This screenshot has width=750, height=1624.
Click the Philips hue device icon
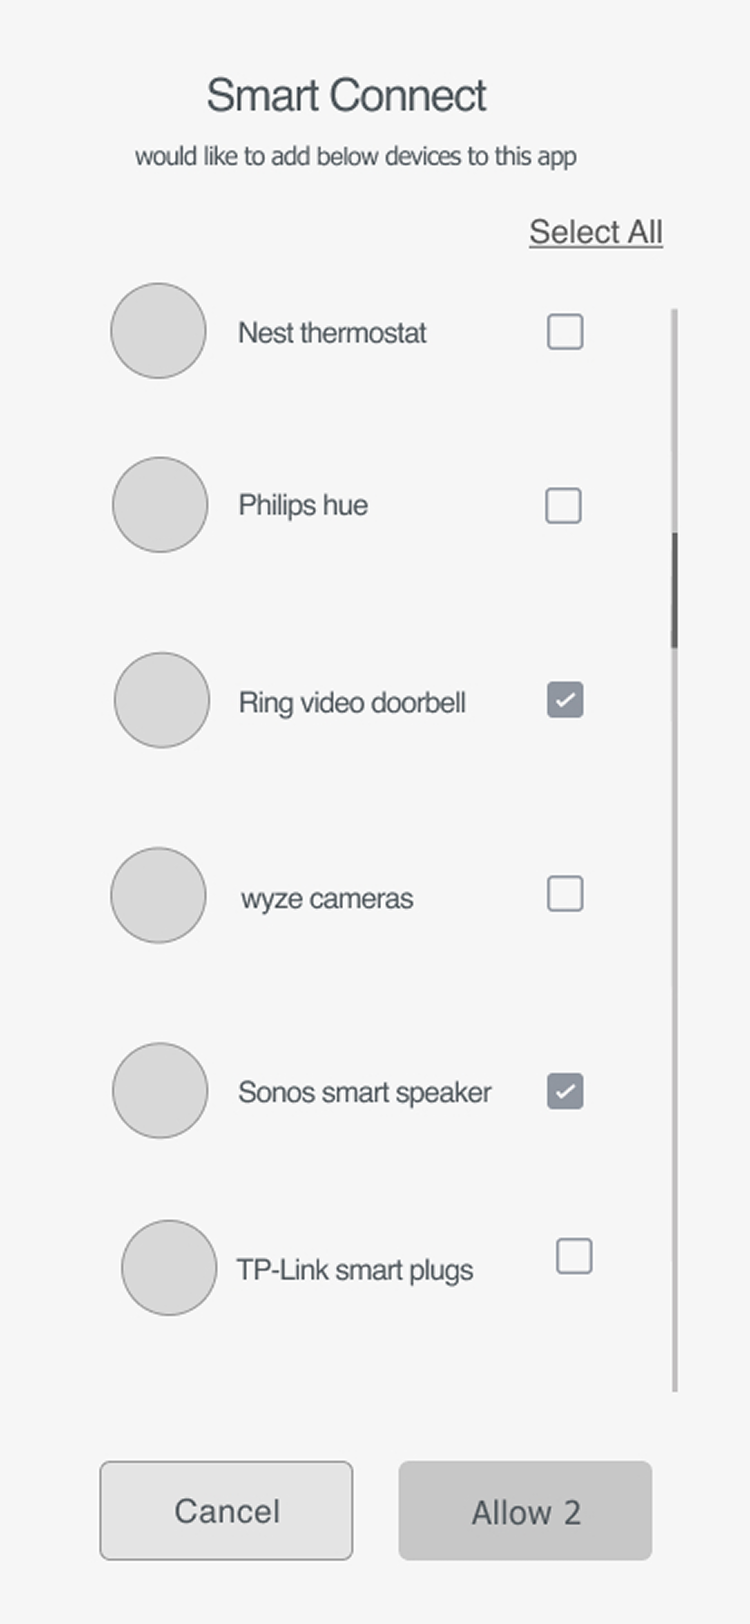pos(160,505)
